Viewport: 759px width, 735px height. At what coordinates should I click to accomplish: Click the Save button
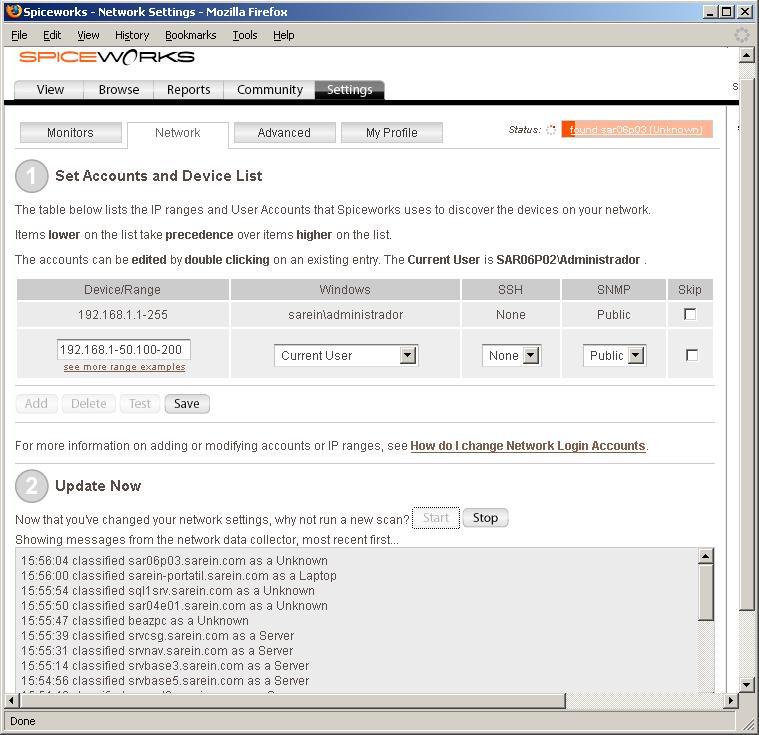(187, 404)
